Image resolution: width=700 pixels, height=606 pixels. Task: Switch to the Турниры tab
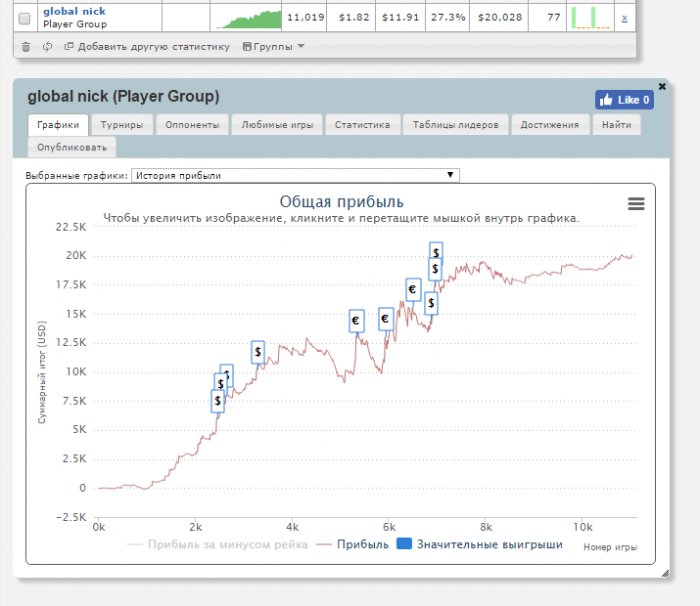[122, 125]
